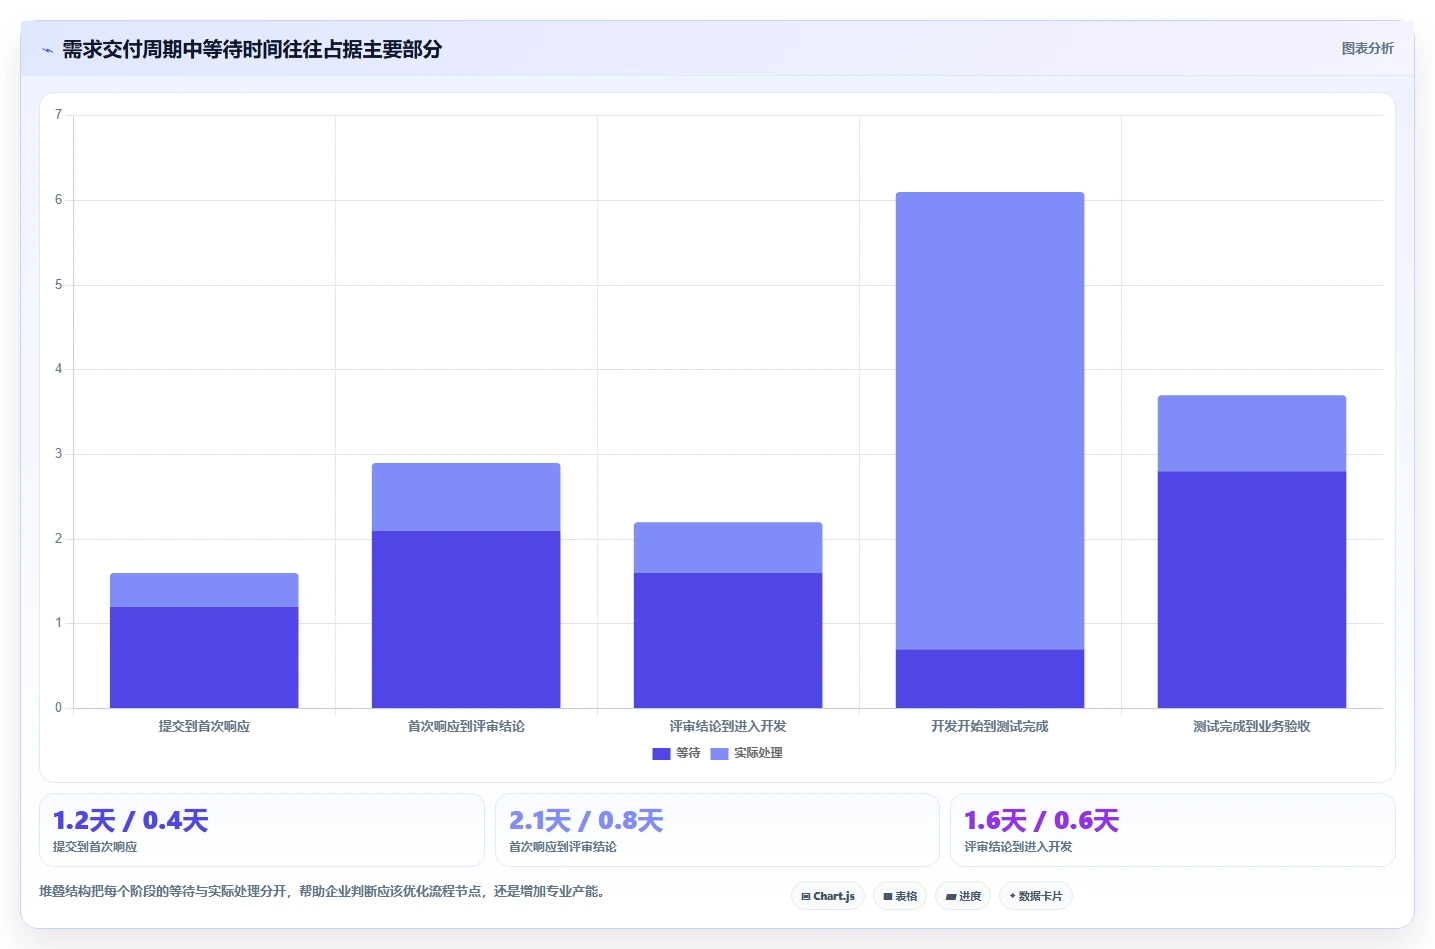This screenshot has width=1435, height=949.
Task: Click the chart title 需求交付周期中等待时间往往占据主要部分
Action: (x=252, y=49)
